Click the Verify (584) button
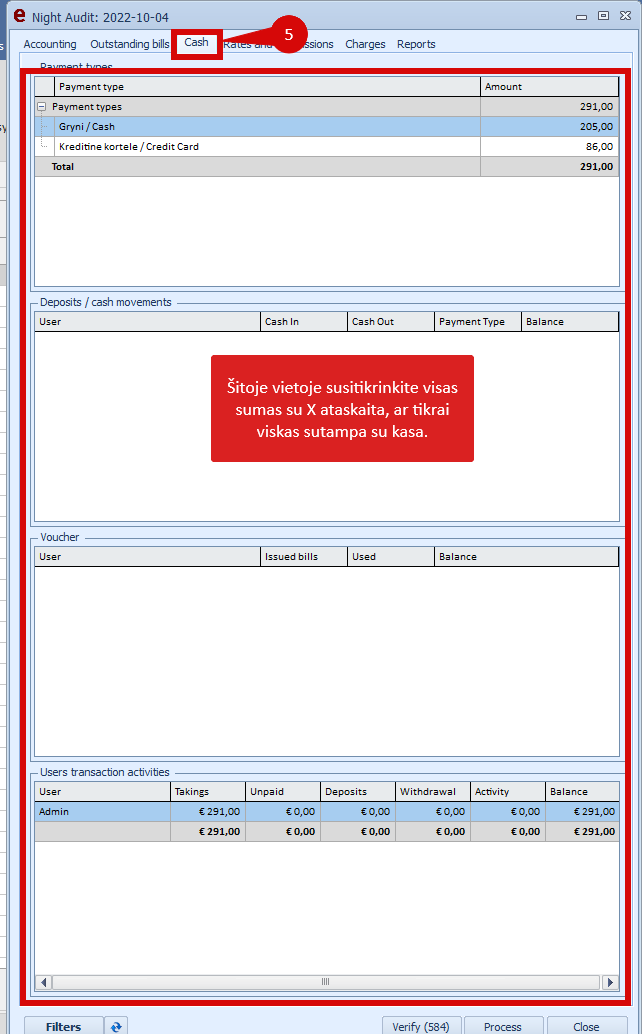Screen dimensions: 642x1034 [421, 1026]
